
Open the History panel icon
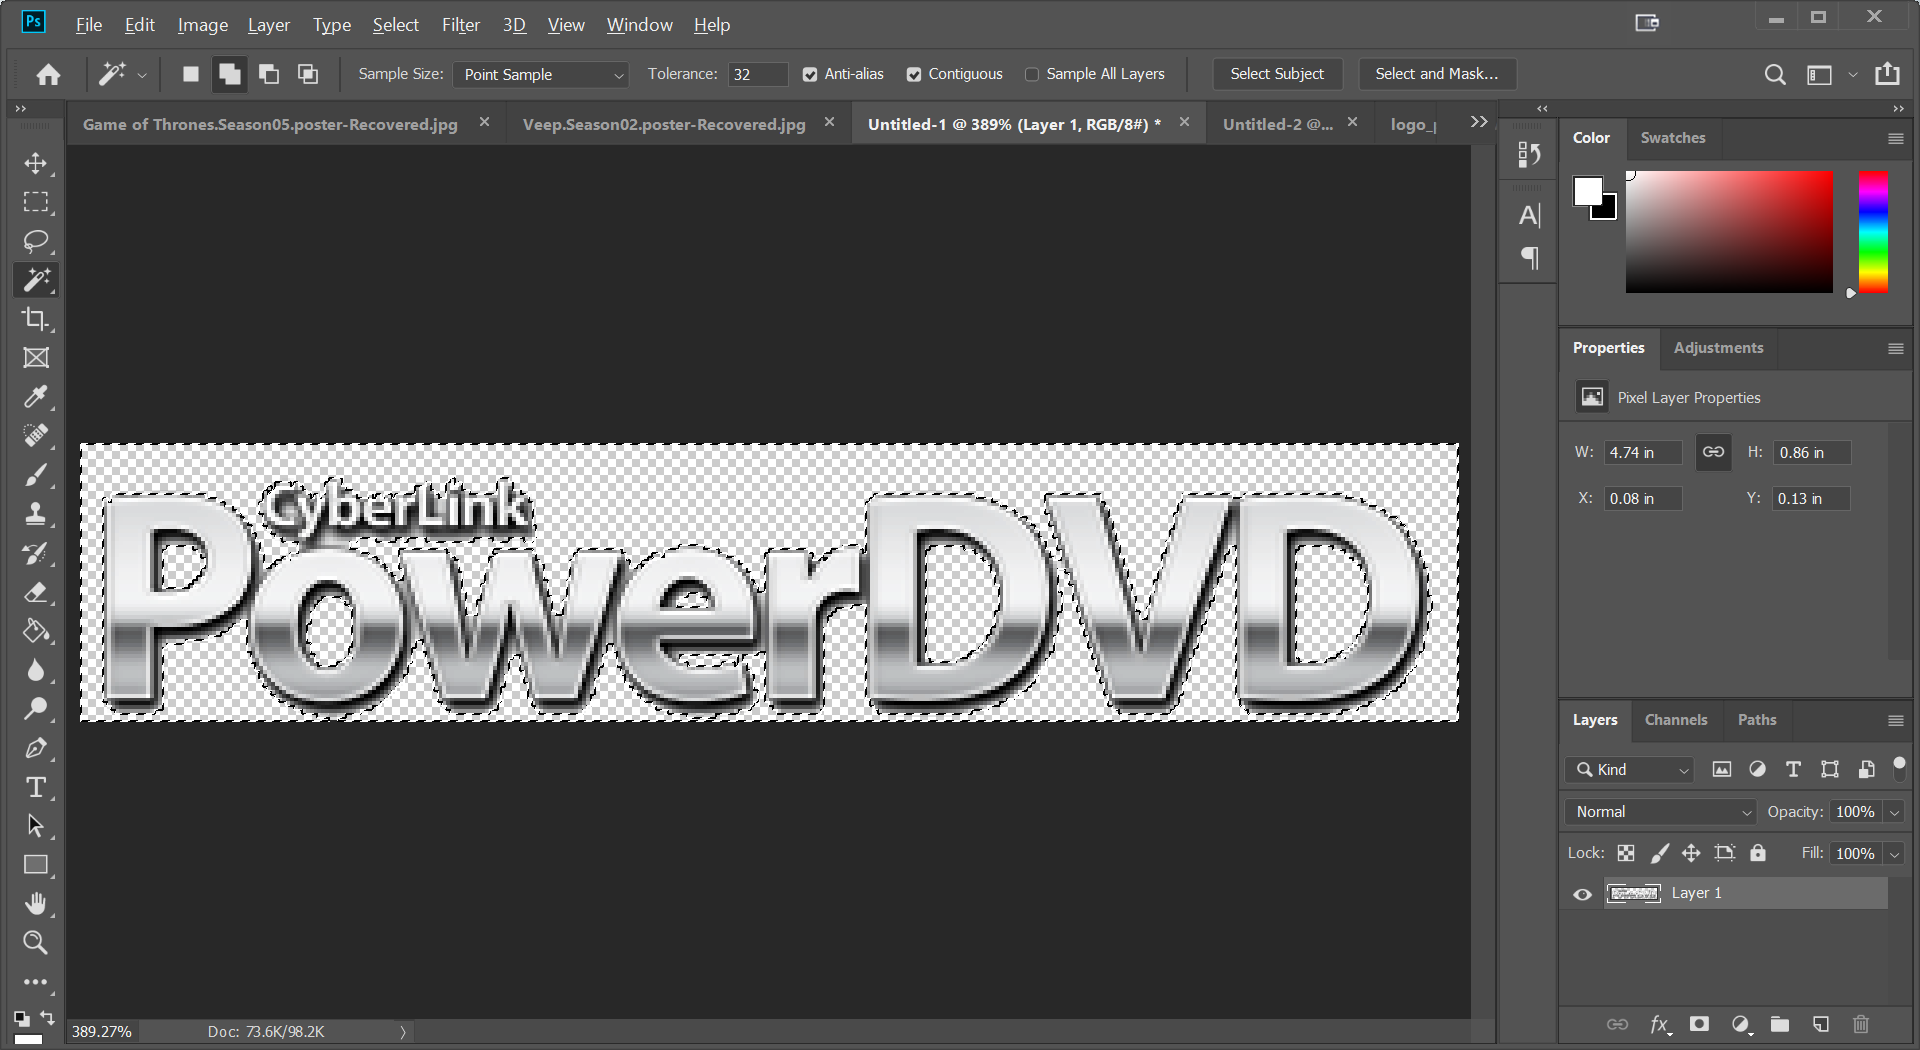pos(1529,154)
